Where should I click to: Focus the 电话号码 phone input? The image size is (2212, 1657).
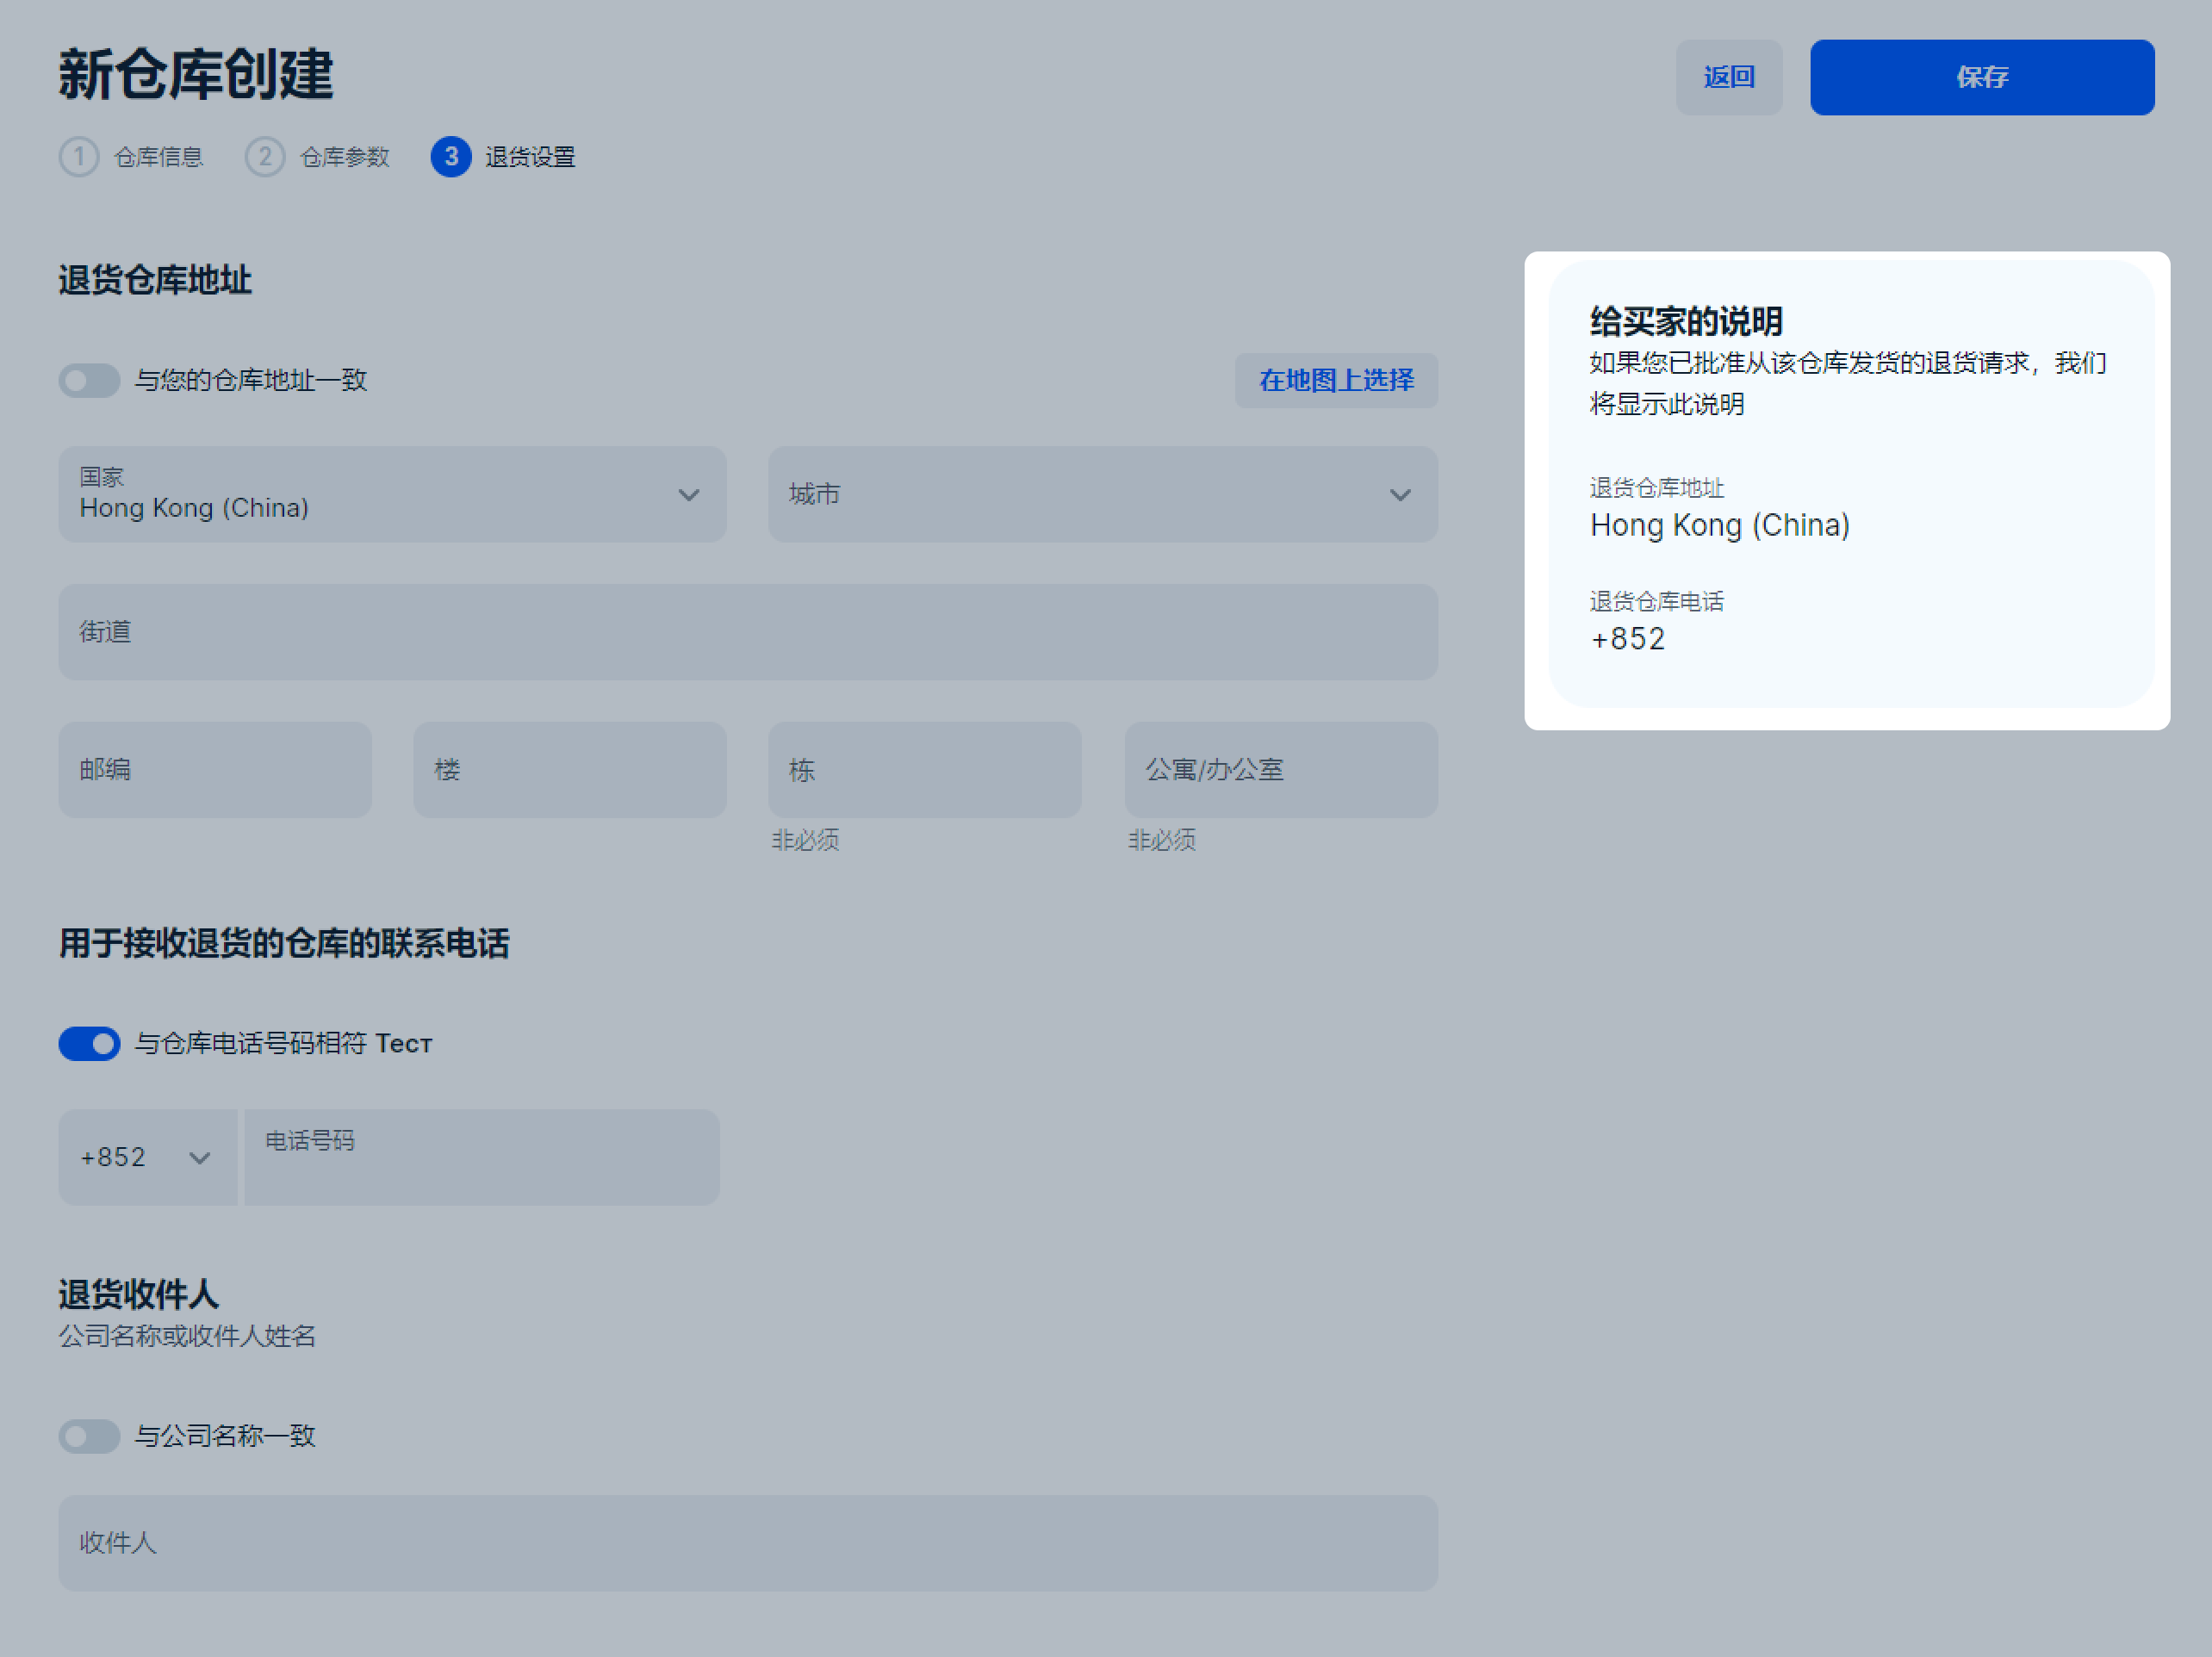click(482, 1158)
